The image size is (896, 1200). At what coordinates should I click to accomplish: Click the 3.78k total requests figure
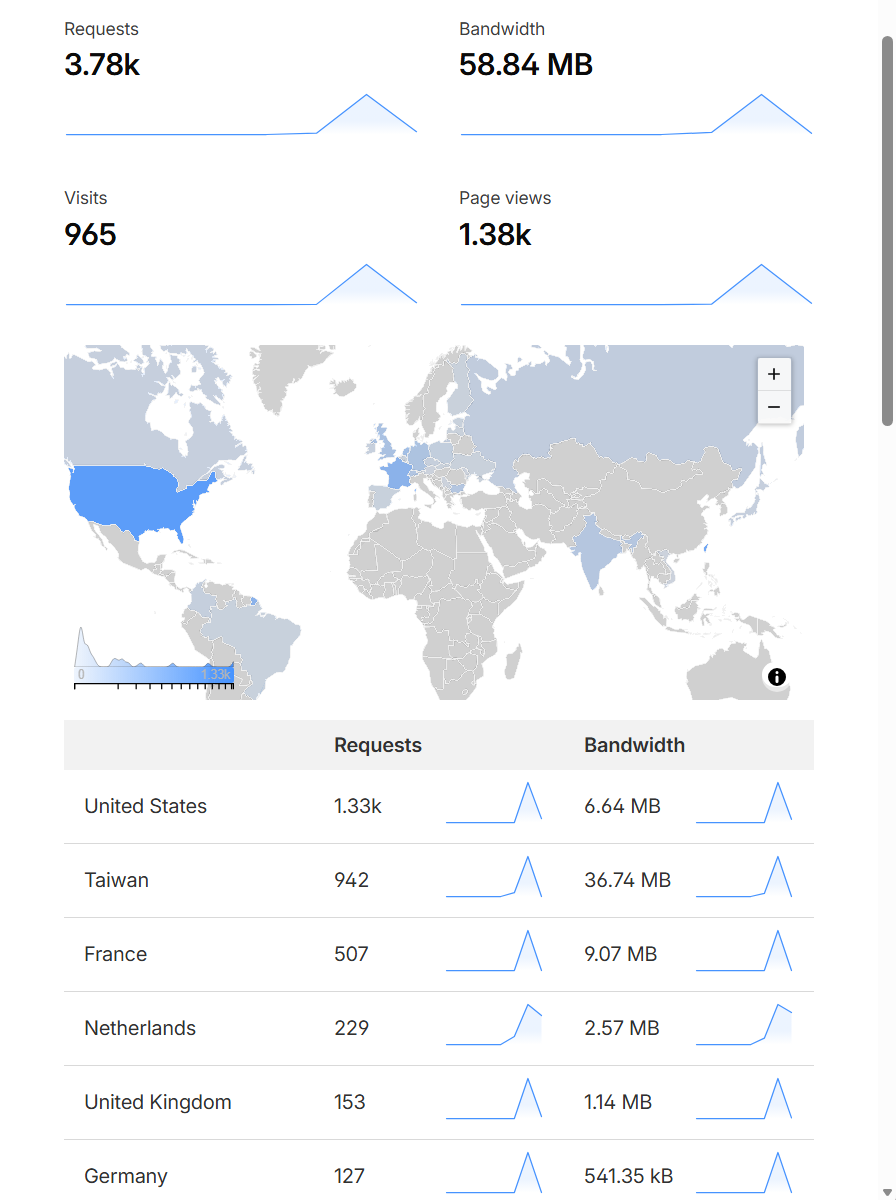click(102, 65)
